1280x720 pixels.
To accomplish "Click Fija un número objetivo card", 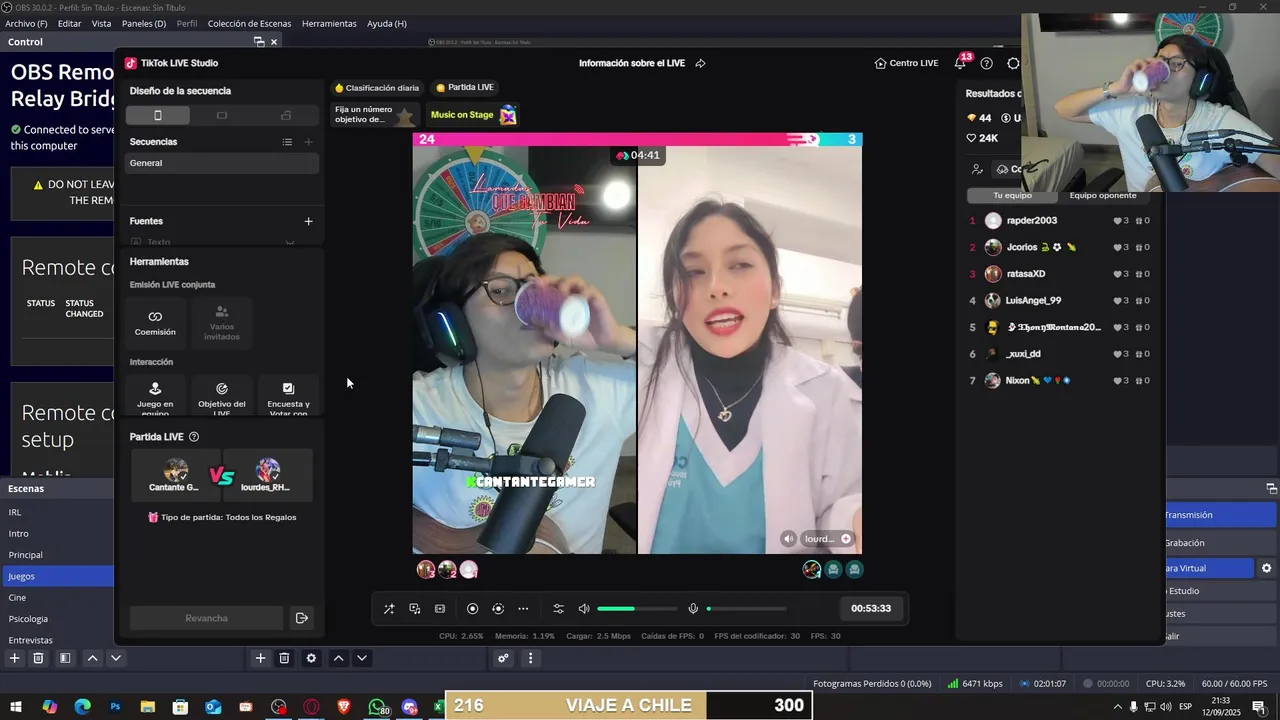I will [x=374, y=115].
